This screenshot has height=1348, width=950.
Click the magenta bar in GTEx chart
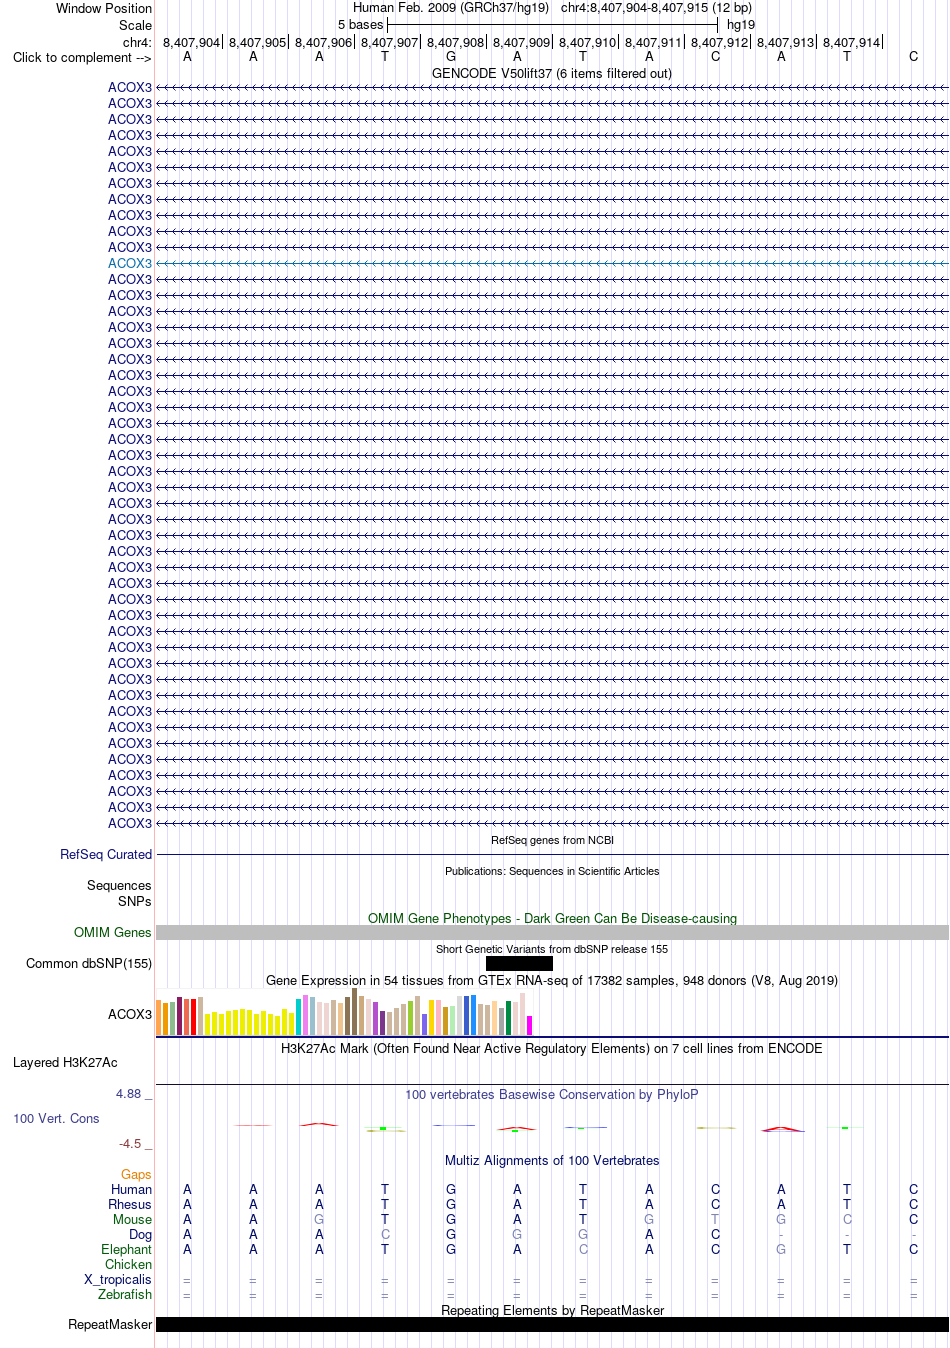530,1025
